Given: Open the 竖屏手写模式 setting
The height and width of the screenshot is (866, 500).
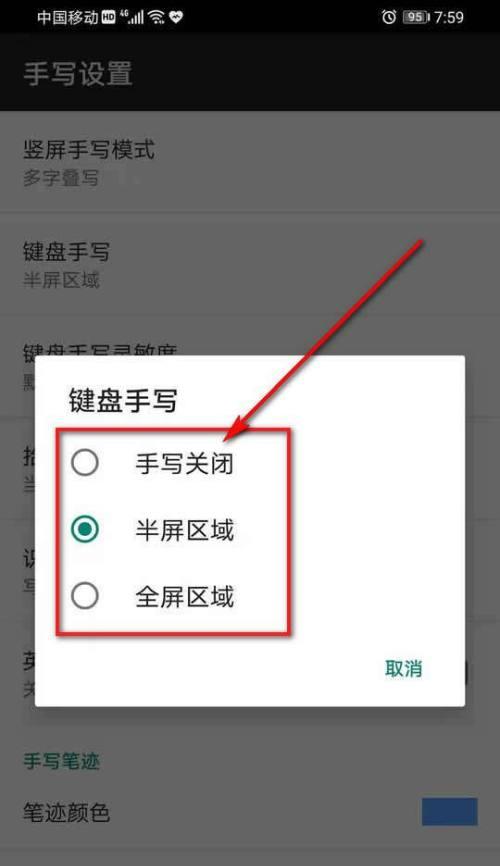Looking at the screenshot, I should point(250,161).
